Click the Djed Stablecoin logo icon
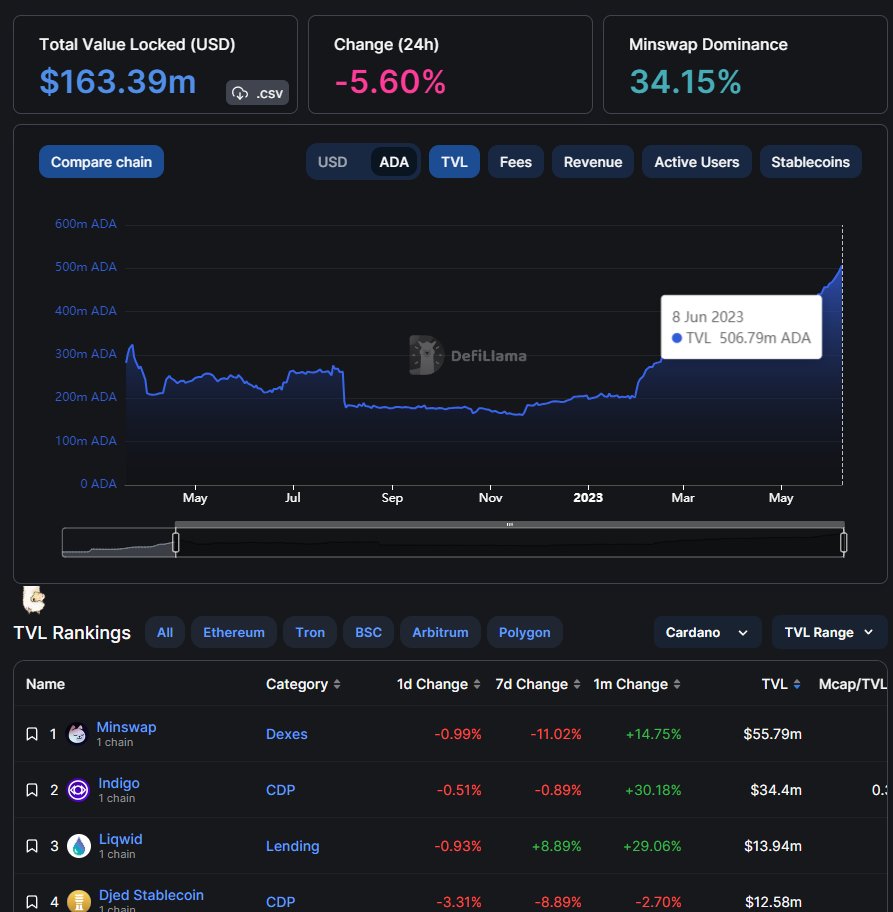This screenshot has height=912, width=893. tap(79, 901)
